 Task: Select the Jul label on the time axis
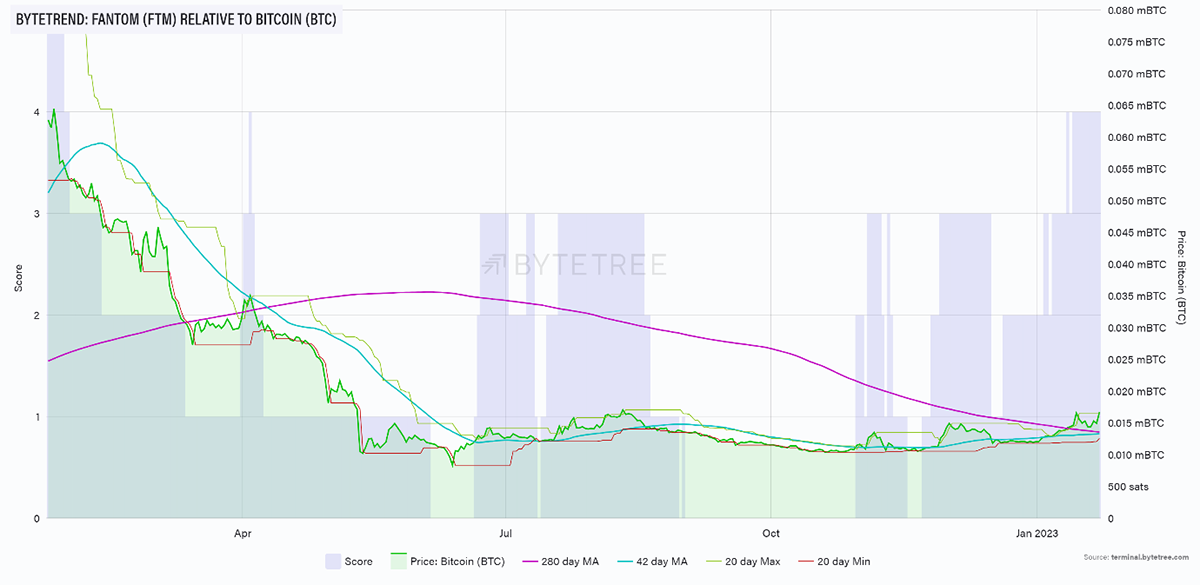[x=507, y=534]
